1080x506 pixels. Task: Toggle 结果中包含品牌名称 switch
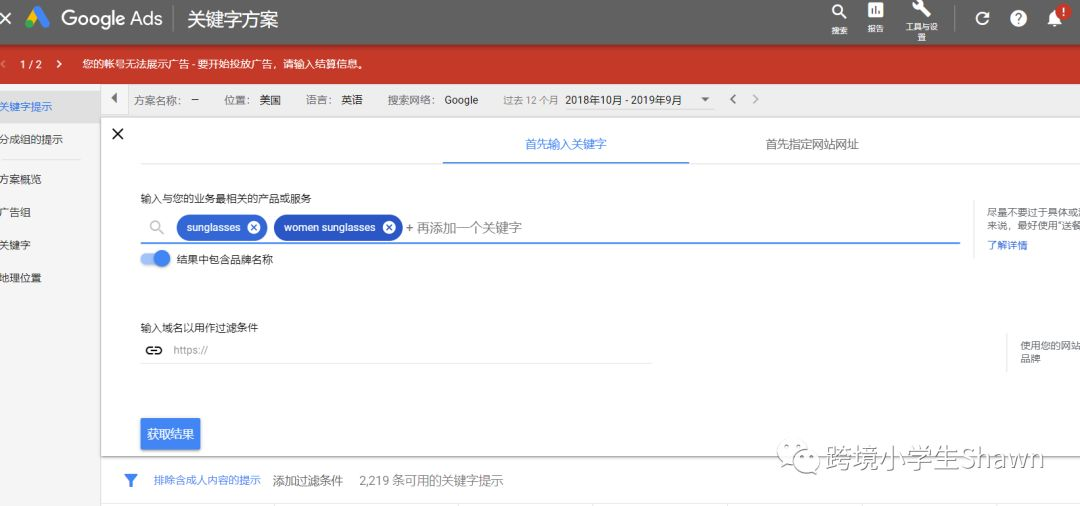(156, 259)
